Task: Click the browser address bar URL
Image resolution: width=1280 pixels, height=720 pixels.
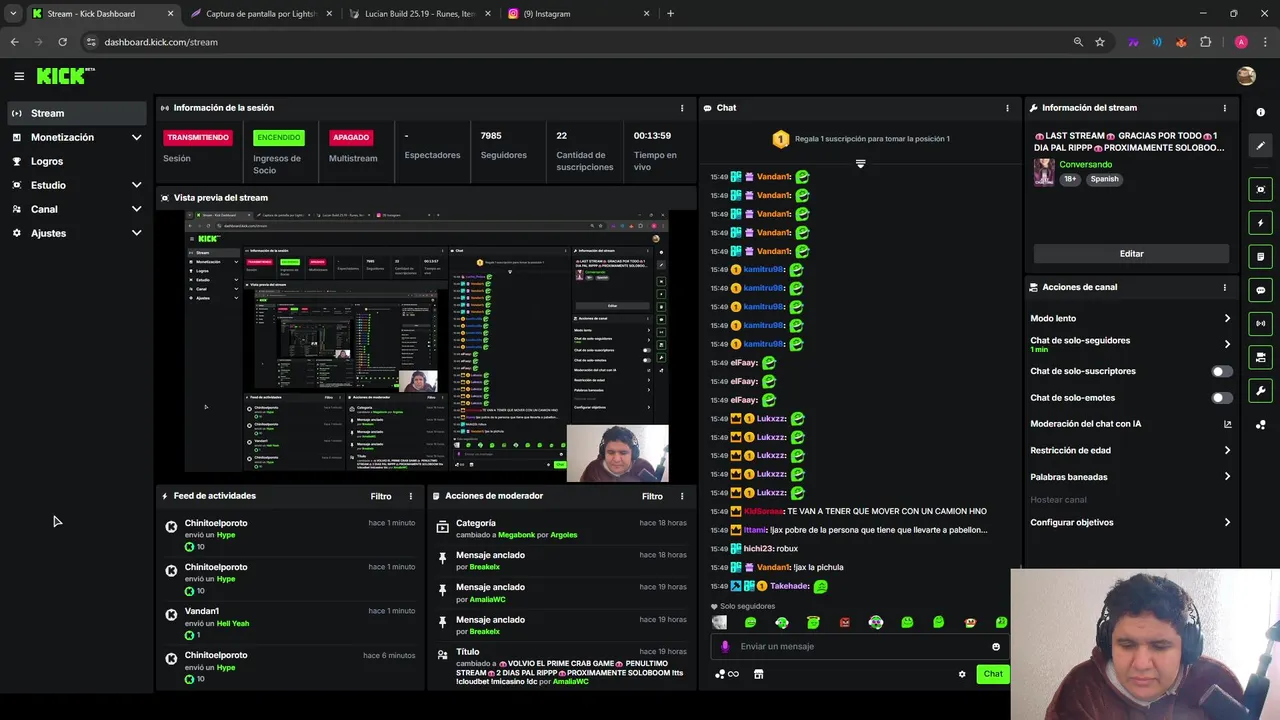Action: click(x=161, y=42)
